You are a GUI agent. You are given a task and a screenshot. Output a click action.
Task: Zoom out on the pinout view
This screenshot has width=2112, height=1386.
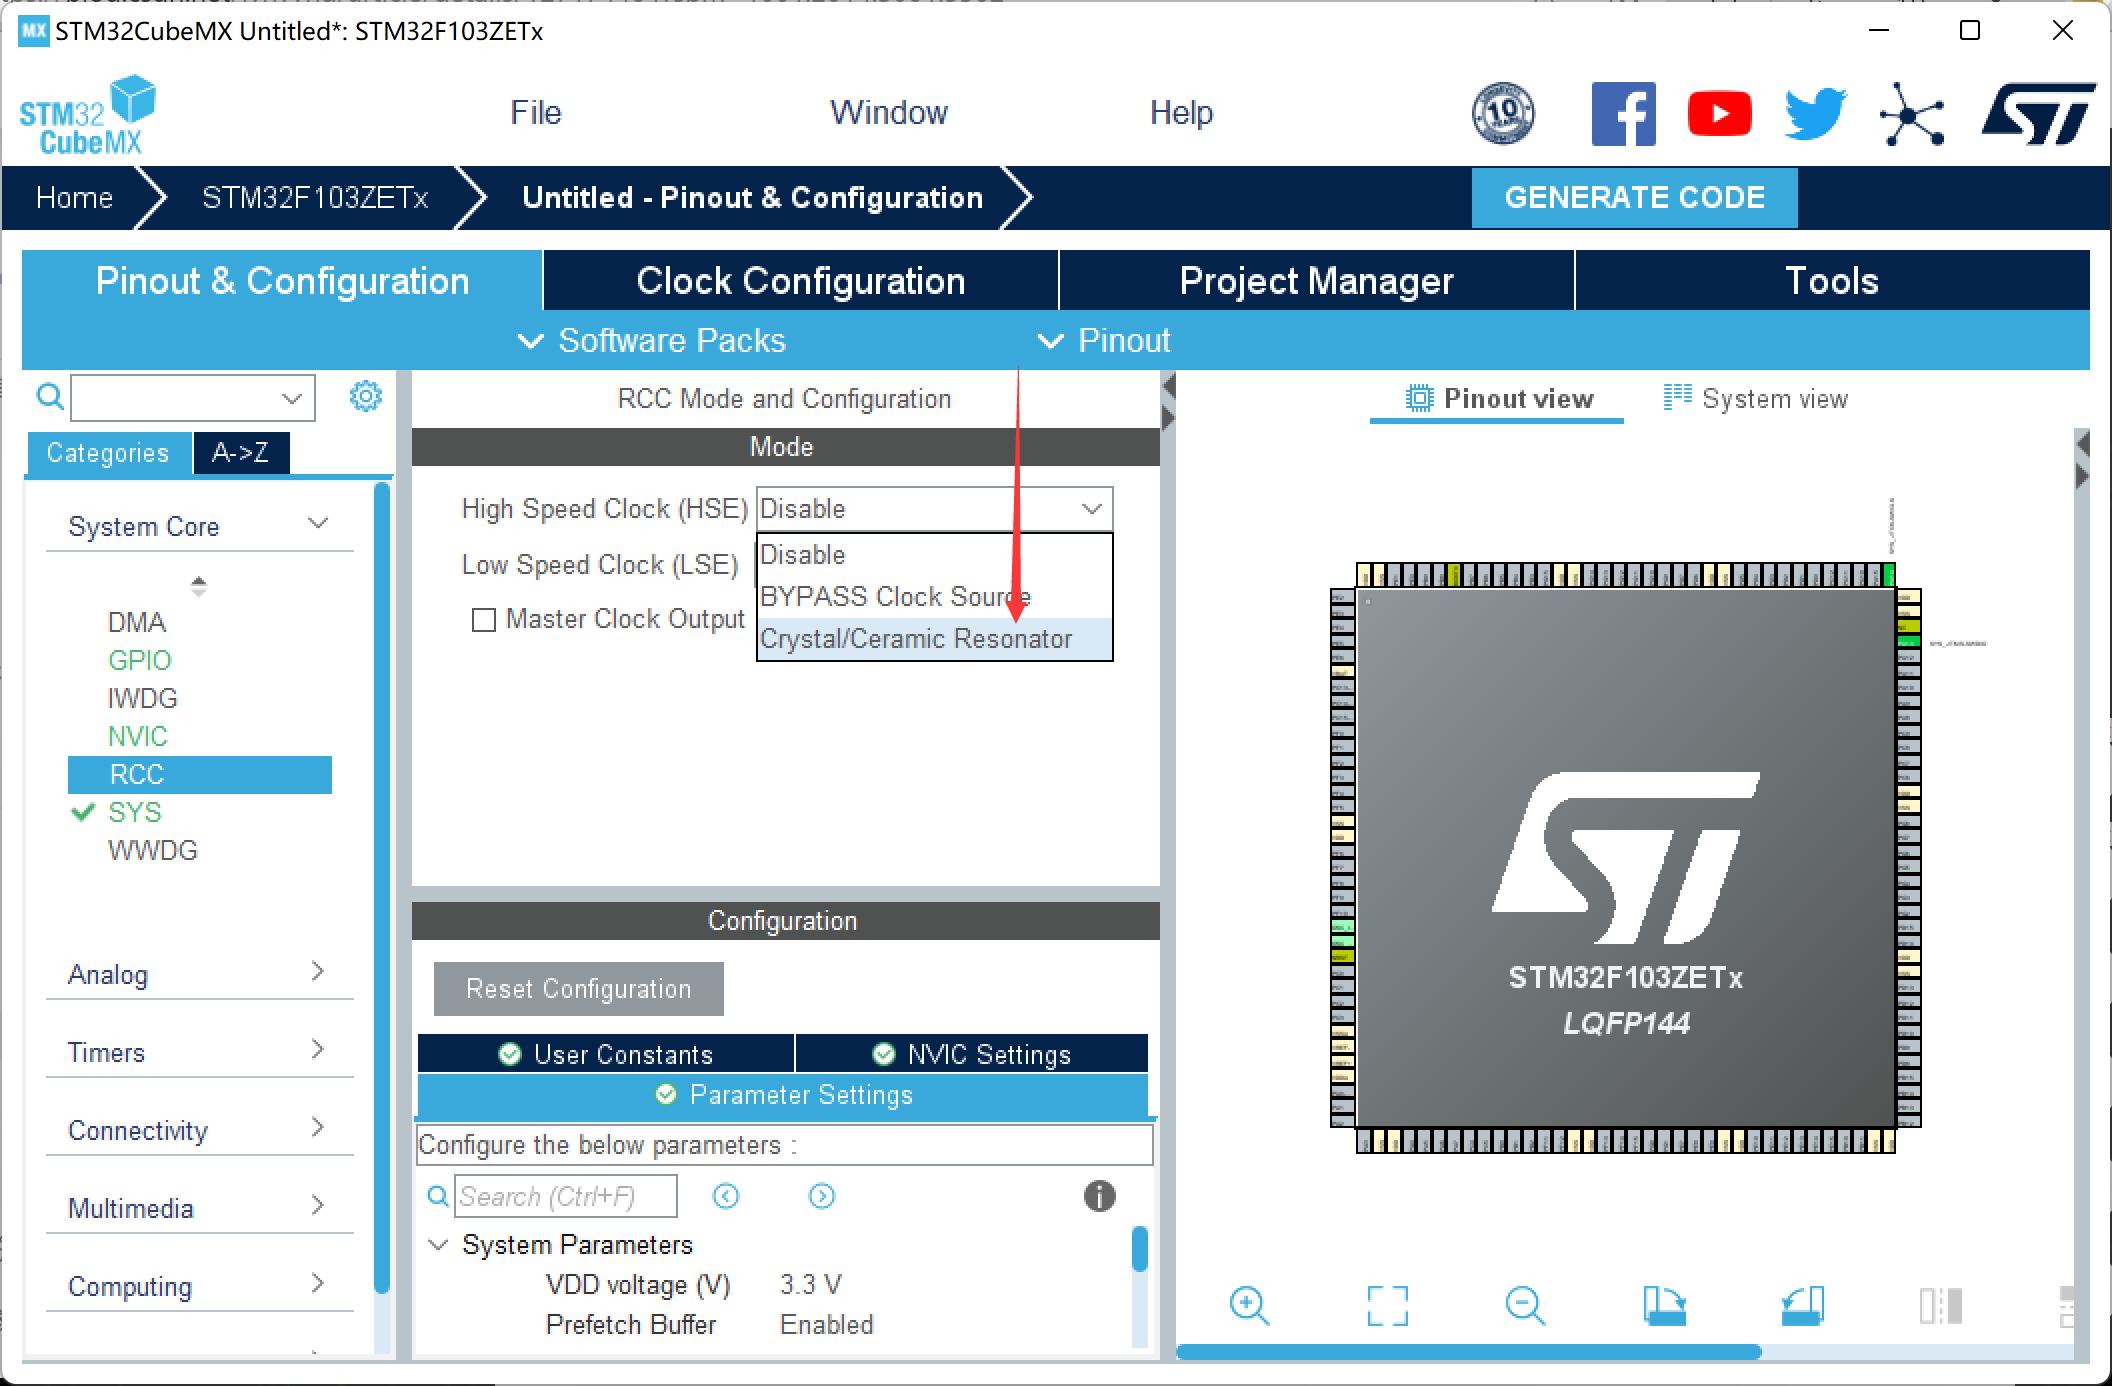1525,1305
